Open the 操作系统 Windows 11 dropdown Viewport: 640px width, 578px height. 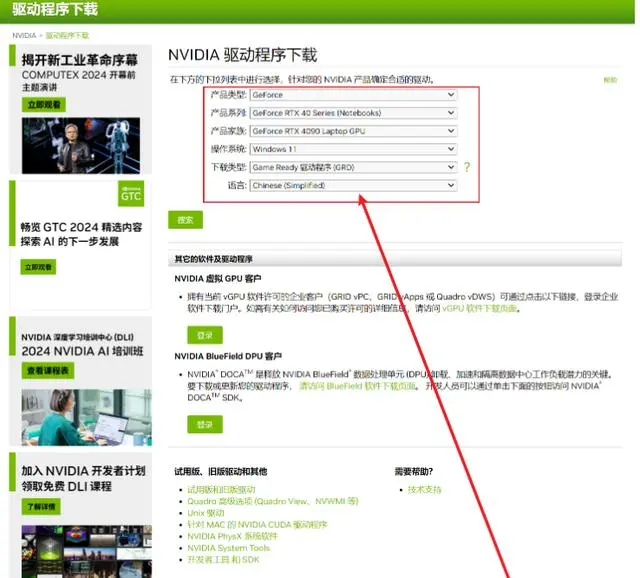click(x=353, y=149)
